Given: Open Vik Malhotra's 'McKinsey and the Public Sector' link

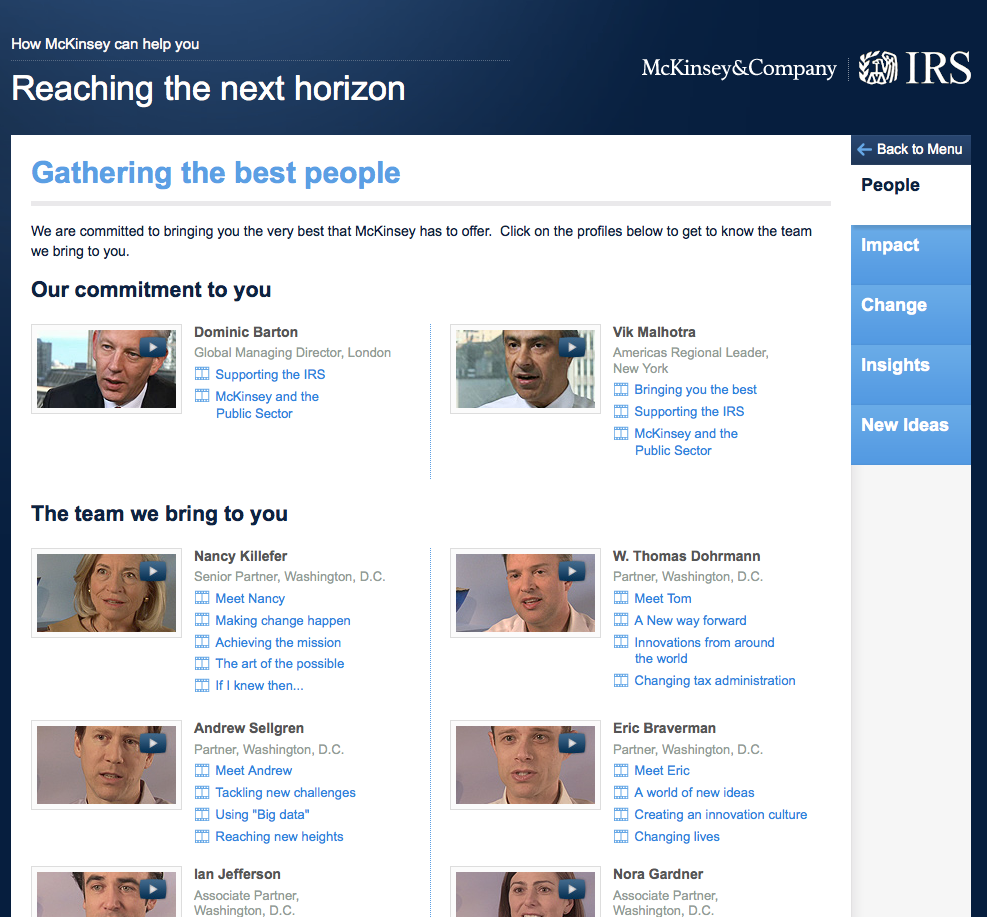Looking at the screenshot, I should point(686,442).
